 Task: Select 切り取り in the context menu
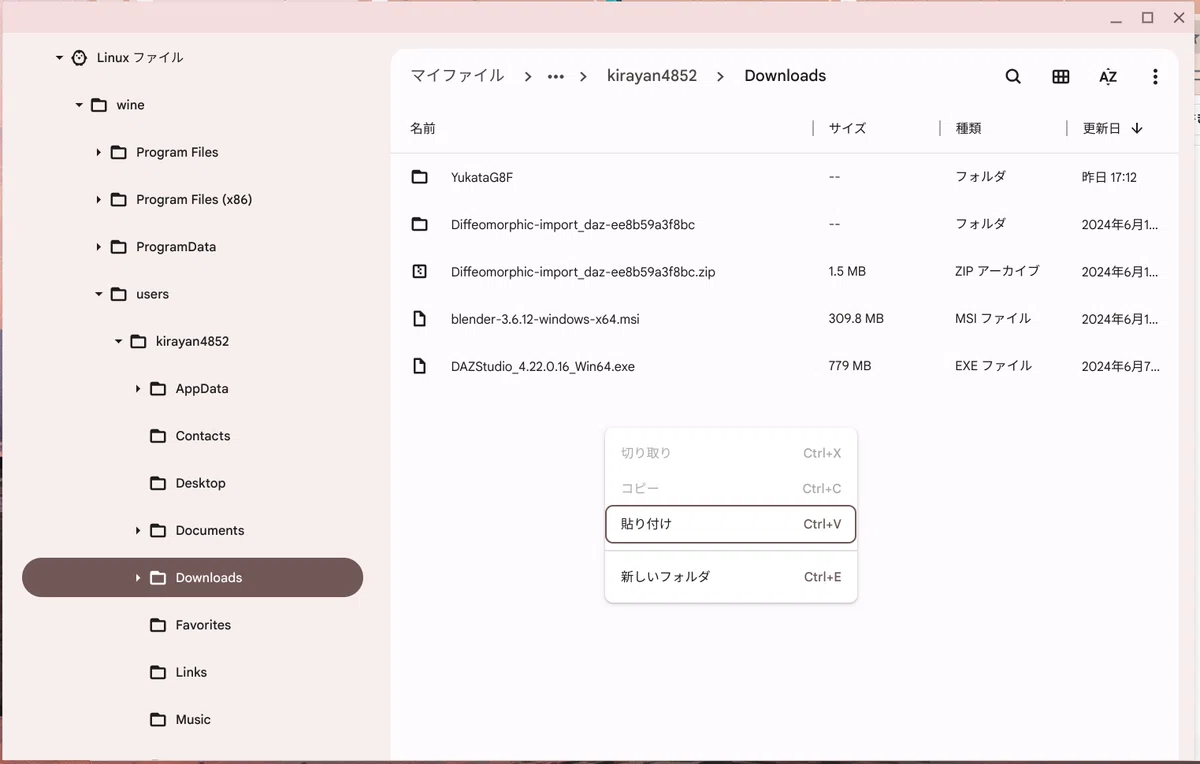coord(731,453)
